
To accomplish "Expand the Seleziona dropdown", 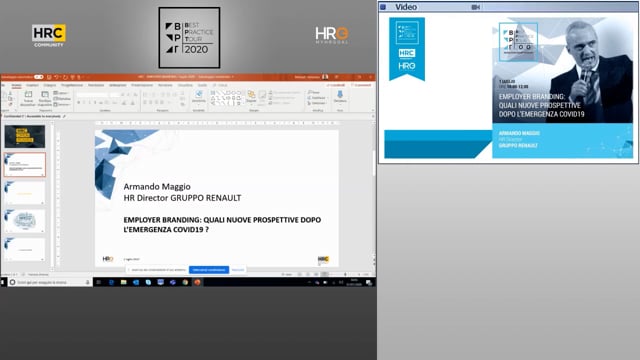I will tap(317, 103).
